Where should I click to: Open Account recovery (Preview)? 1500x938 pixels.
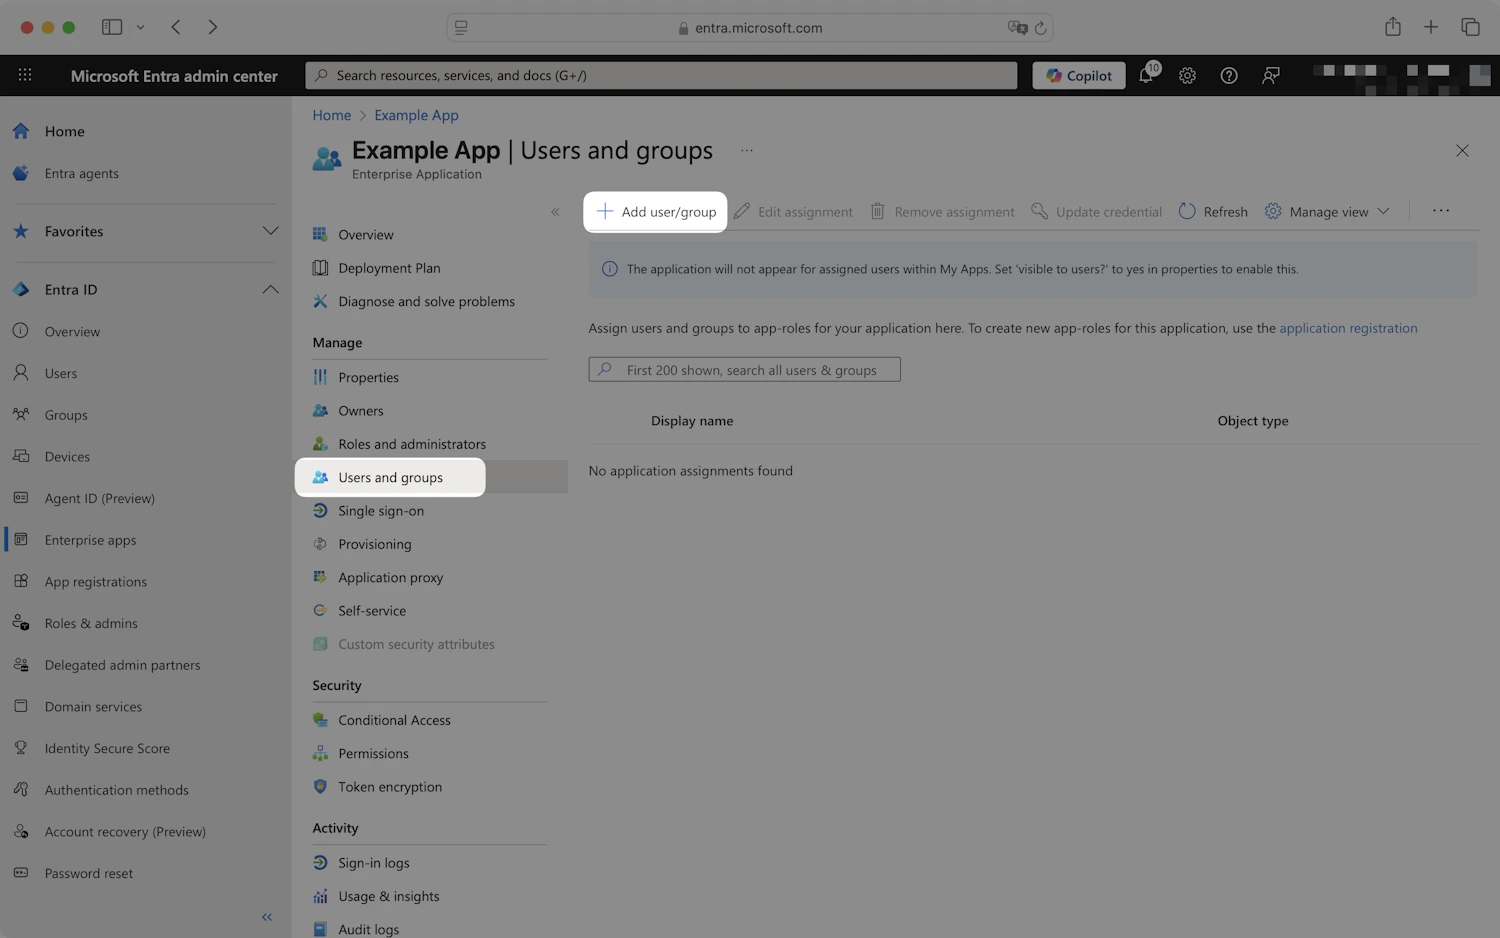point(125,832)
